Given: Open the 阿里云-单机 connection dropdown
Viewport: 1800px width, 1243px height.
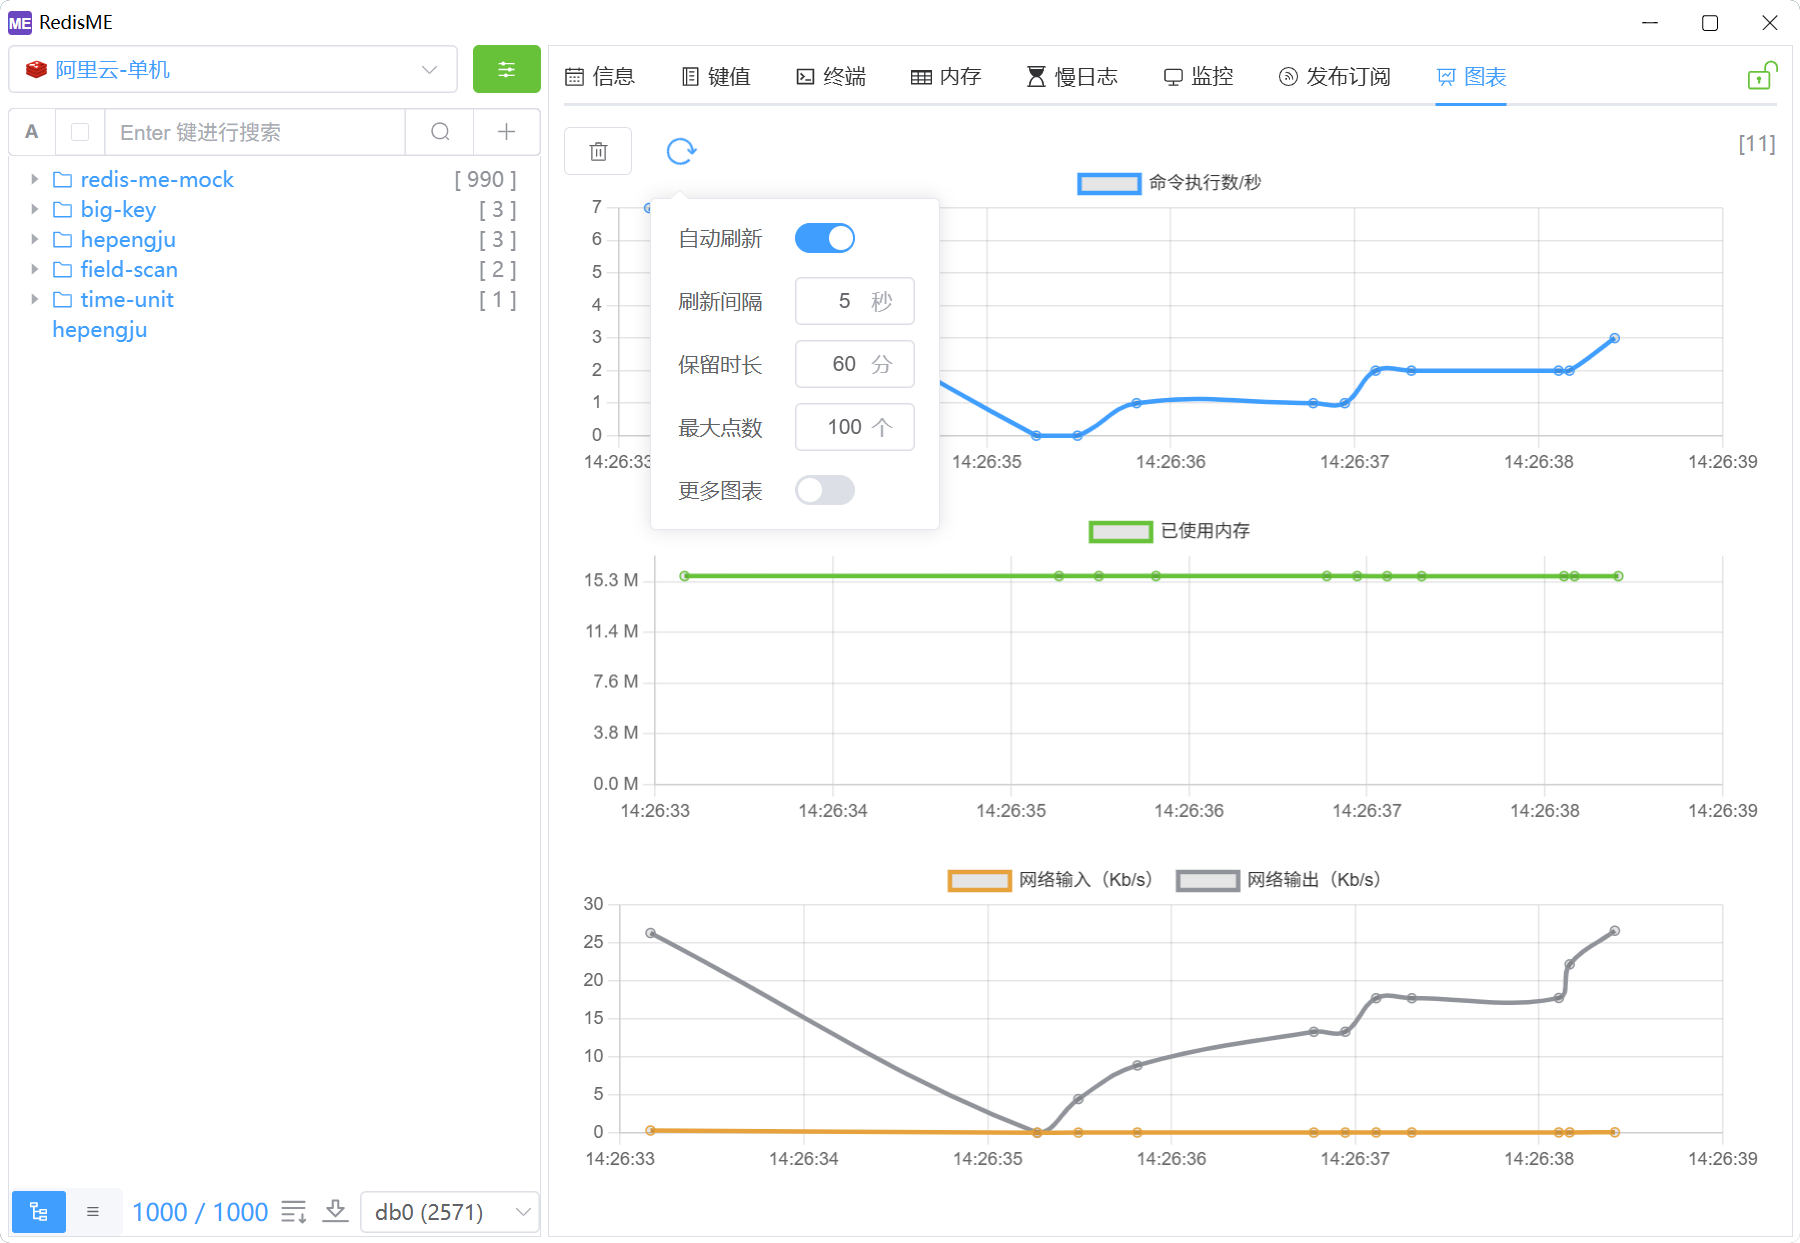Looking at the screenshot, I should pyautogui.click(x=232, y=69).
